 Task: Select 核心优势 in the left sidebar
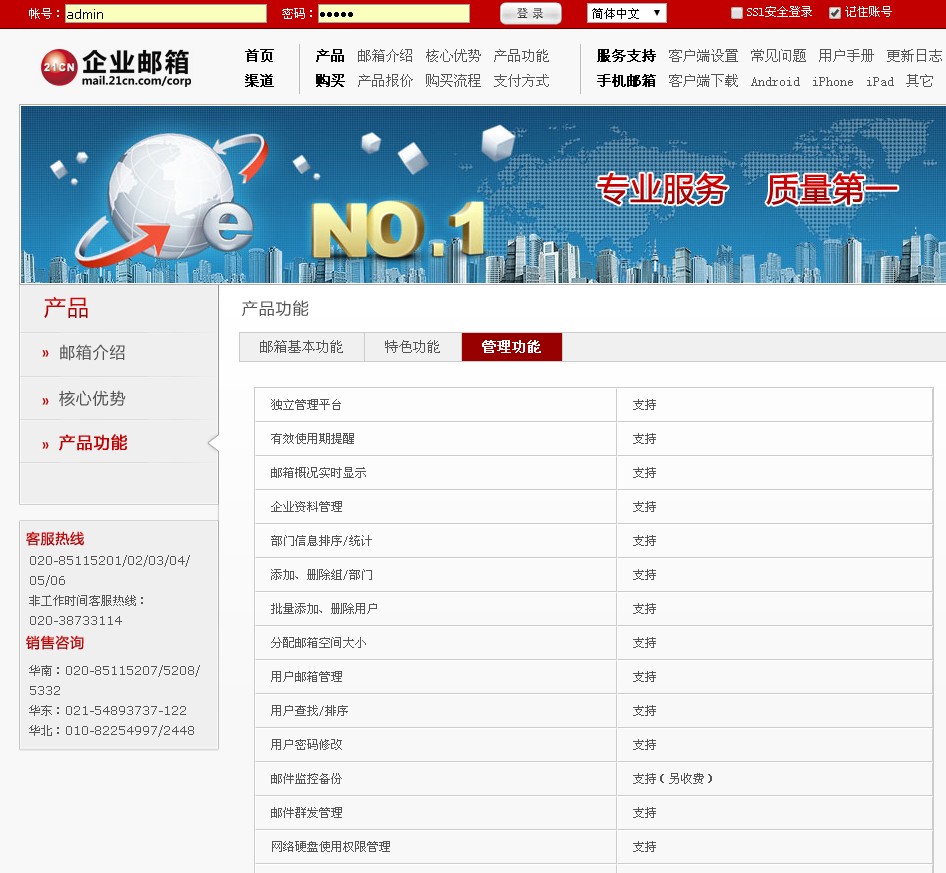point(92,399)
